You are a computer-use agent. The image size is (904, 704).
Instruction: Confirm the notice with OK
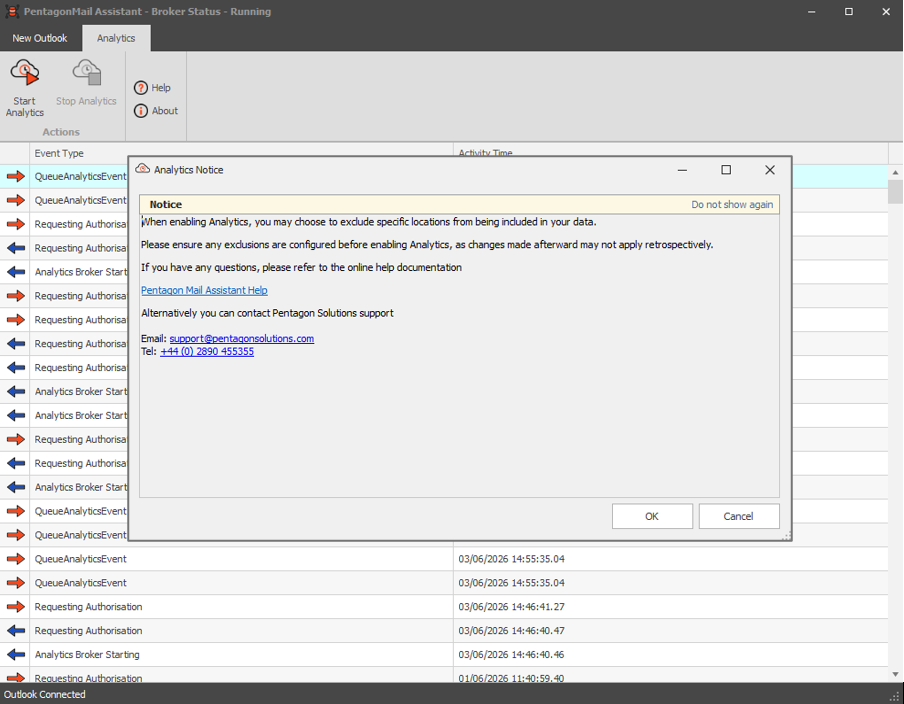652,516
